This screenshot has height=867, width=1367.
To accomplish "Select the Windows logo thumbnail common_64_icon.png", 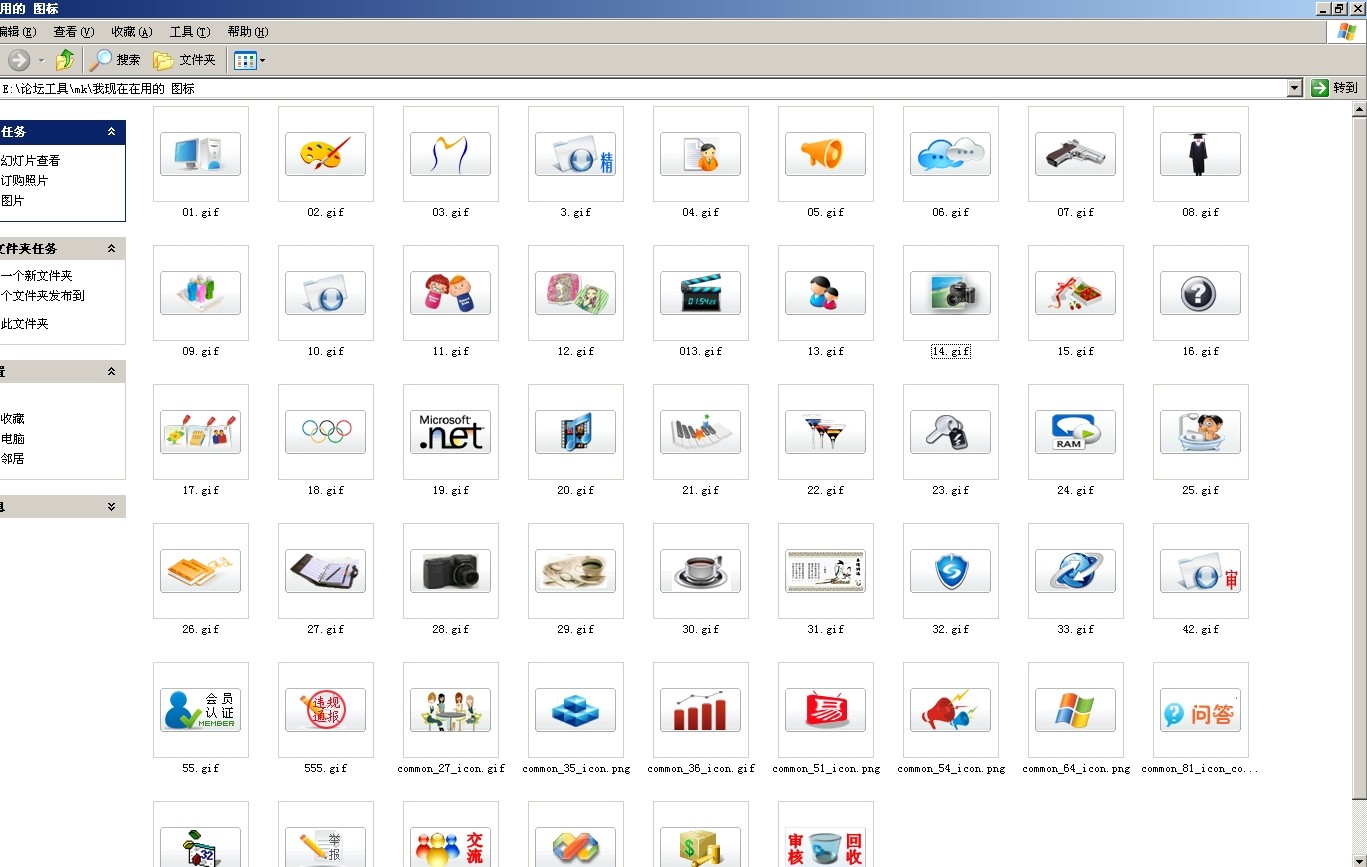I will pos(1076,710).
